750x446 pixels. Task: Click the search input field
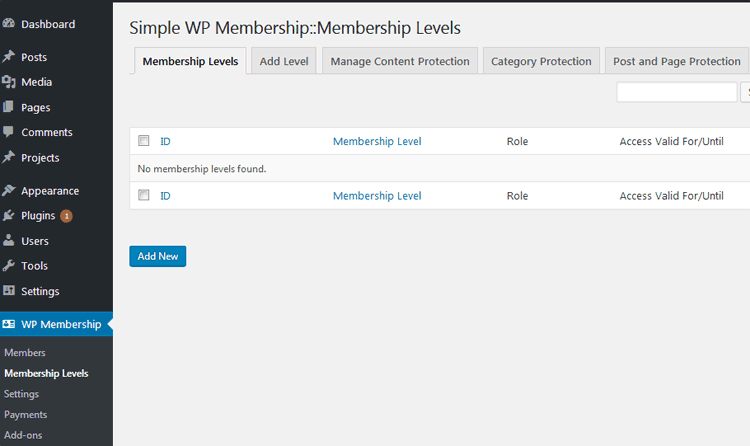tap(676, 92)
